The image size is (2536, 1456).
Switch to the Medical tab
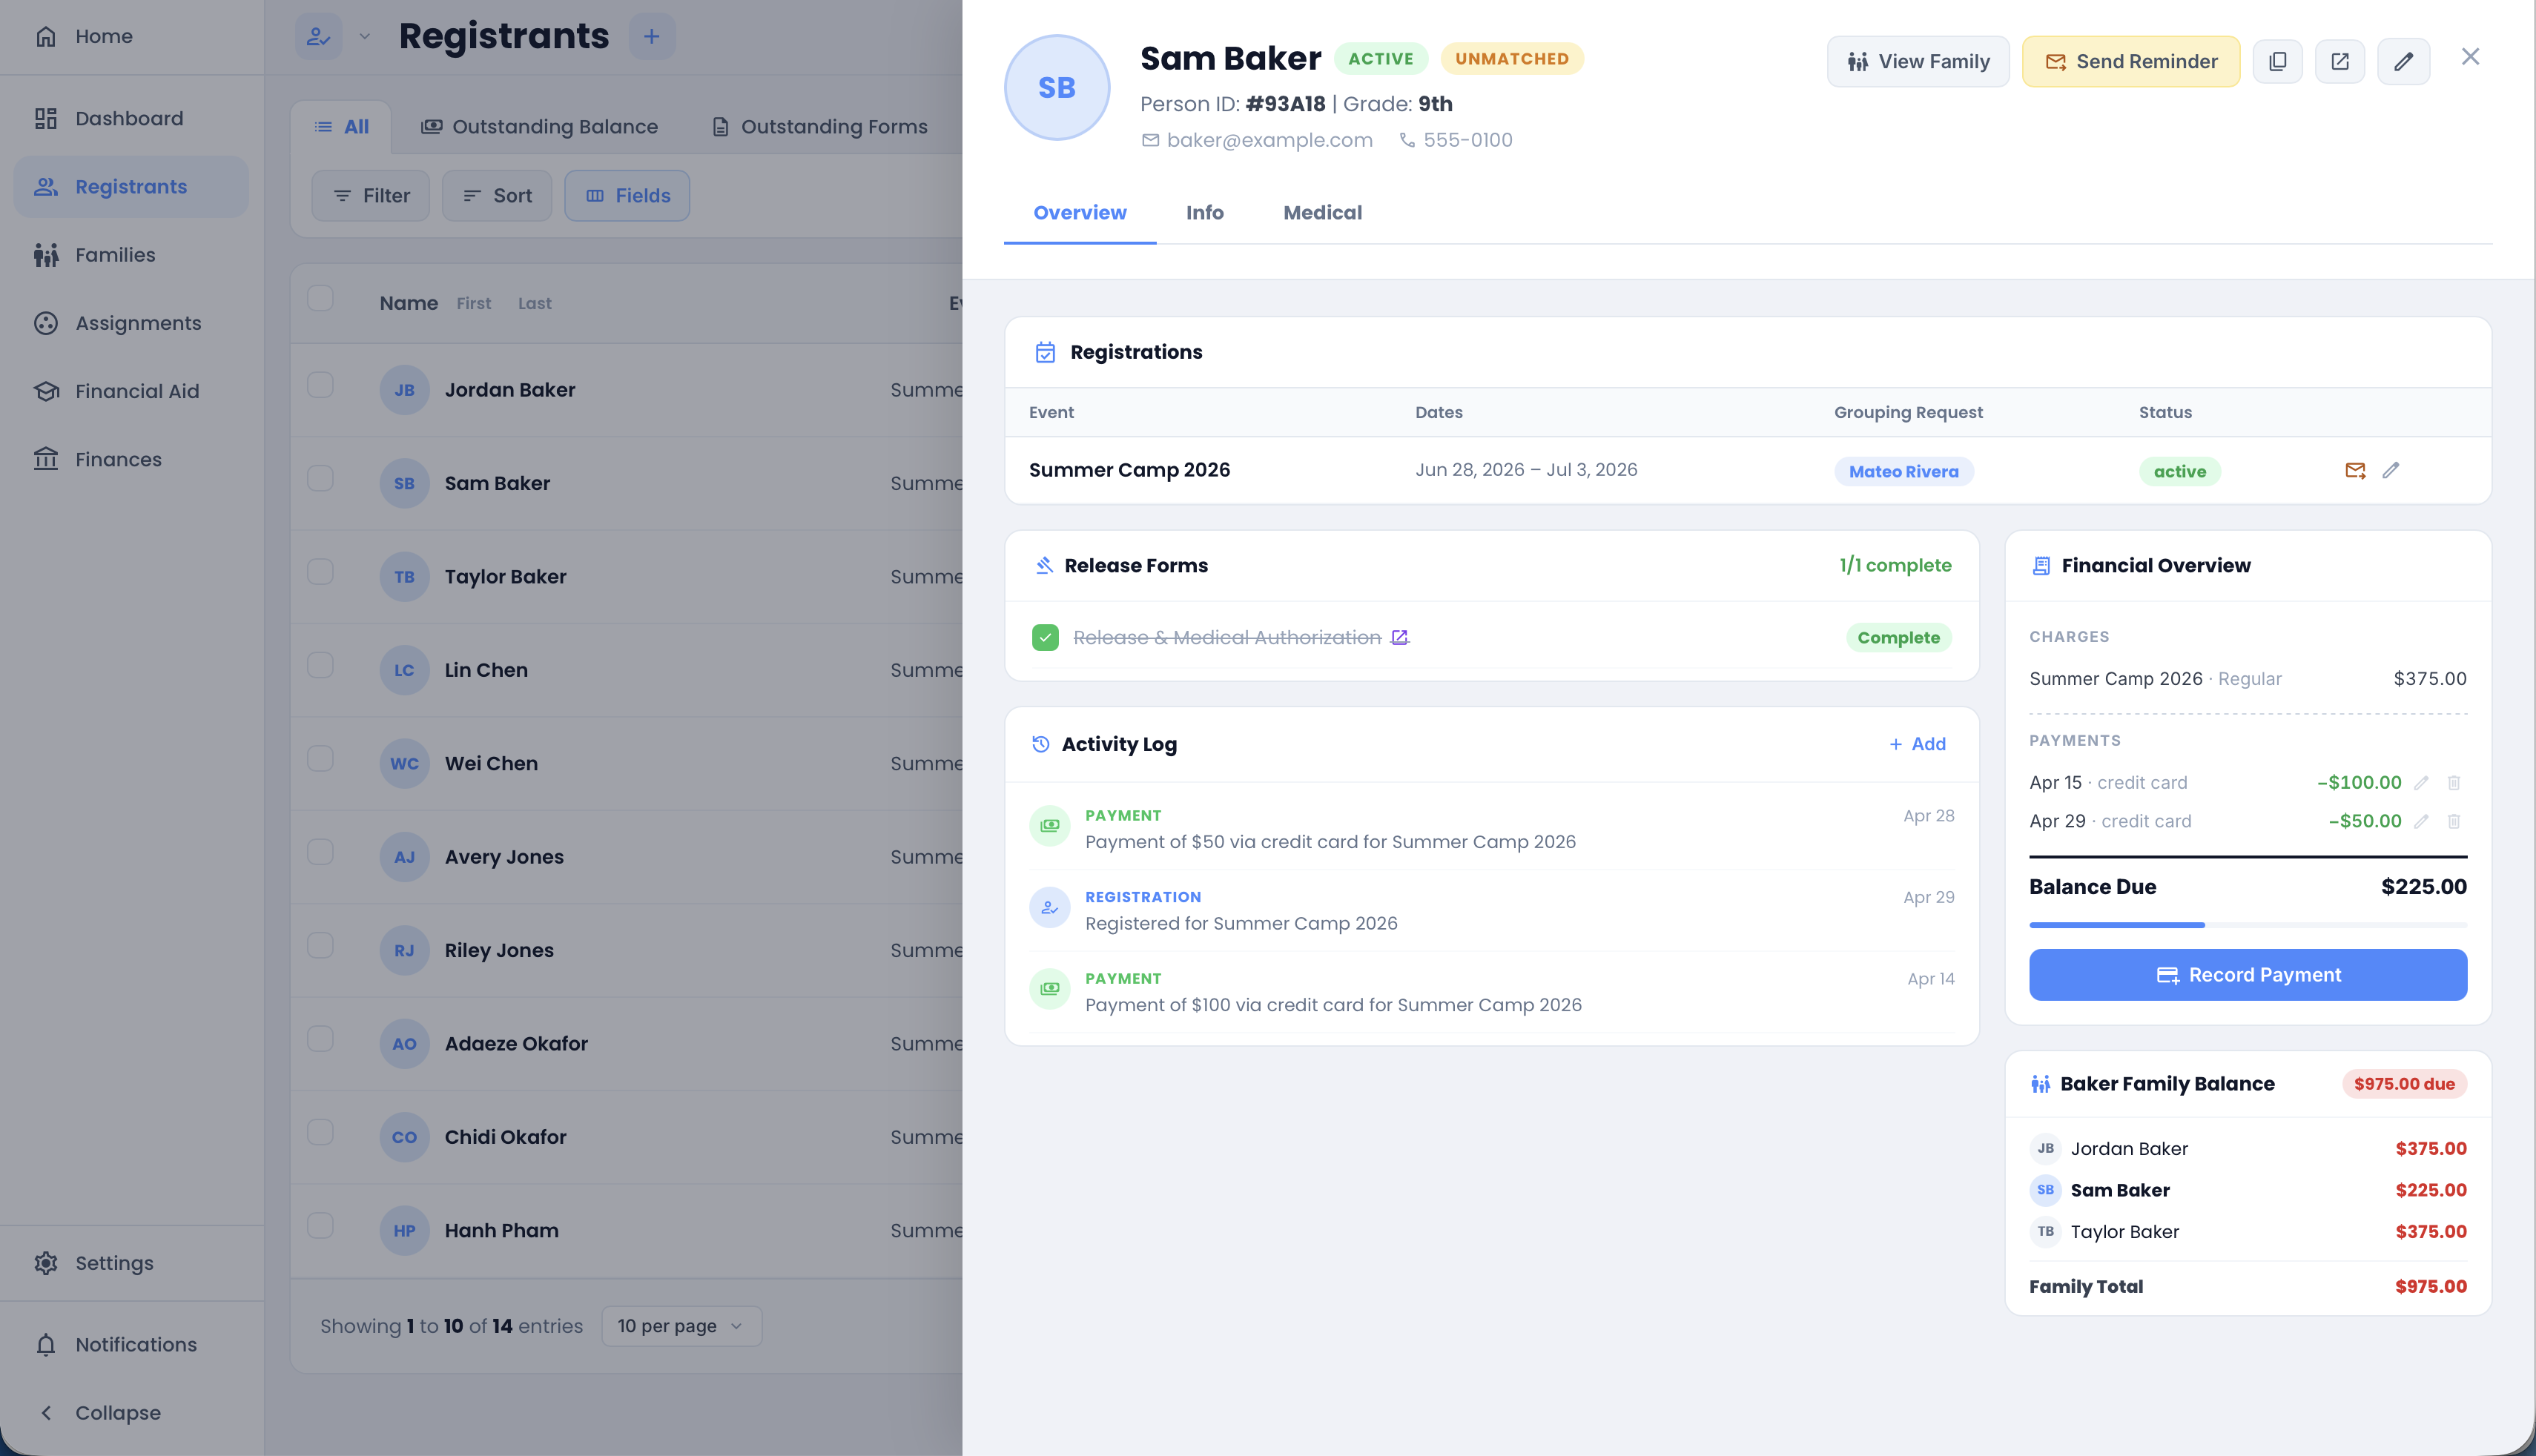1322,213
